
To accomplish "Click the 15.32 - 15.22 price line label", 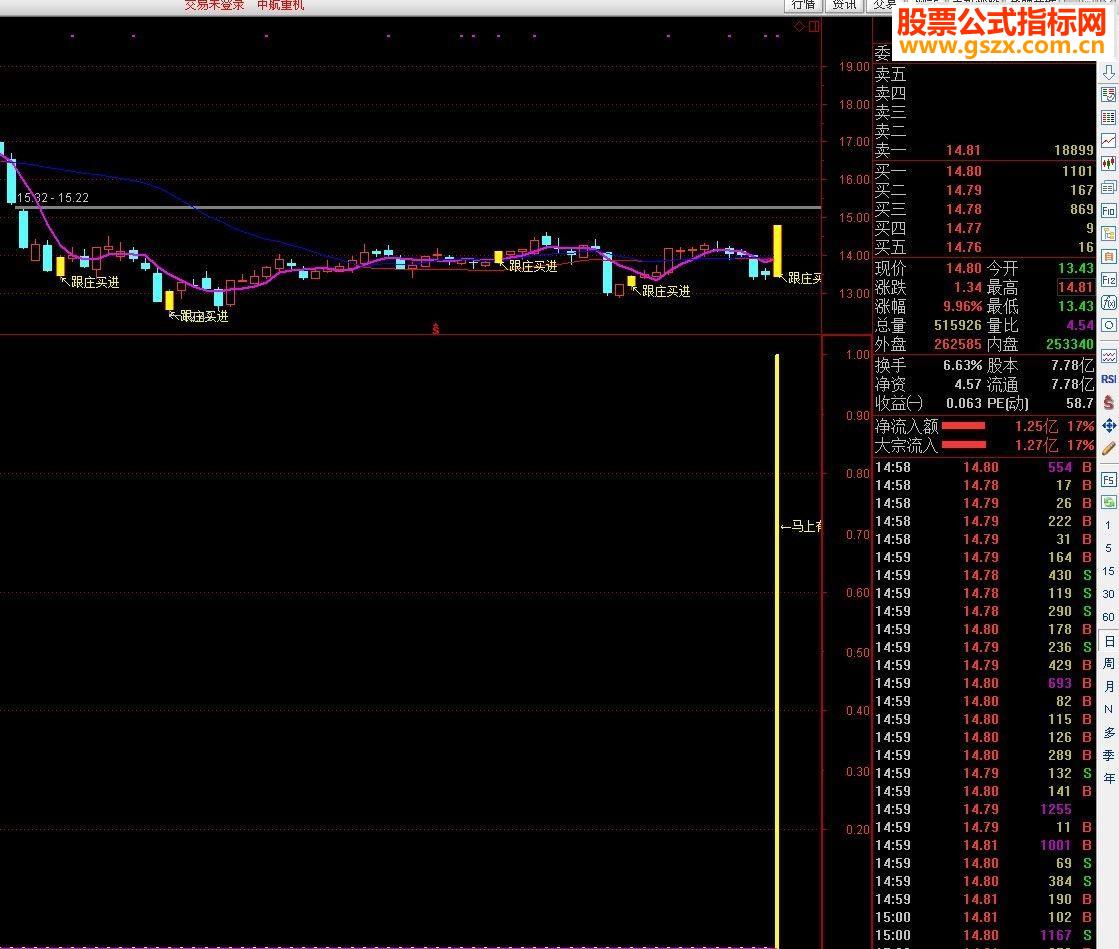I will click(53, 198).
